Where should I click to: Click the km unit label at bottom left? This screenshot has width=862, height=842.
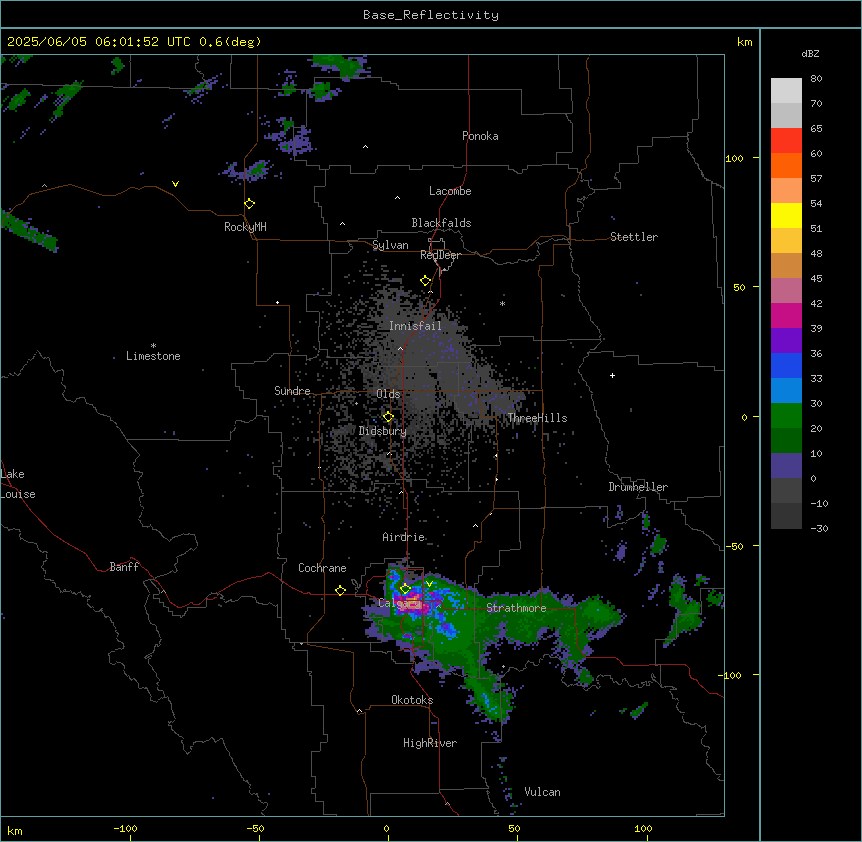coord(15,831)
